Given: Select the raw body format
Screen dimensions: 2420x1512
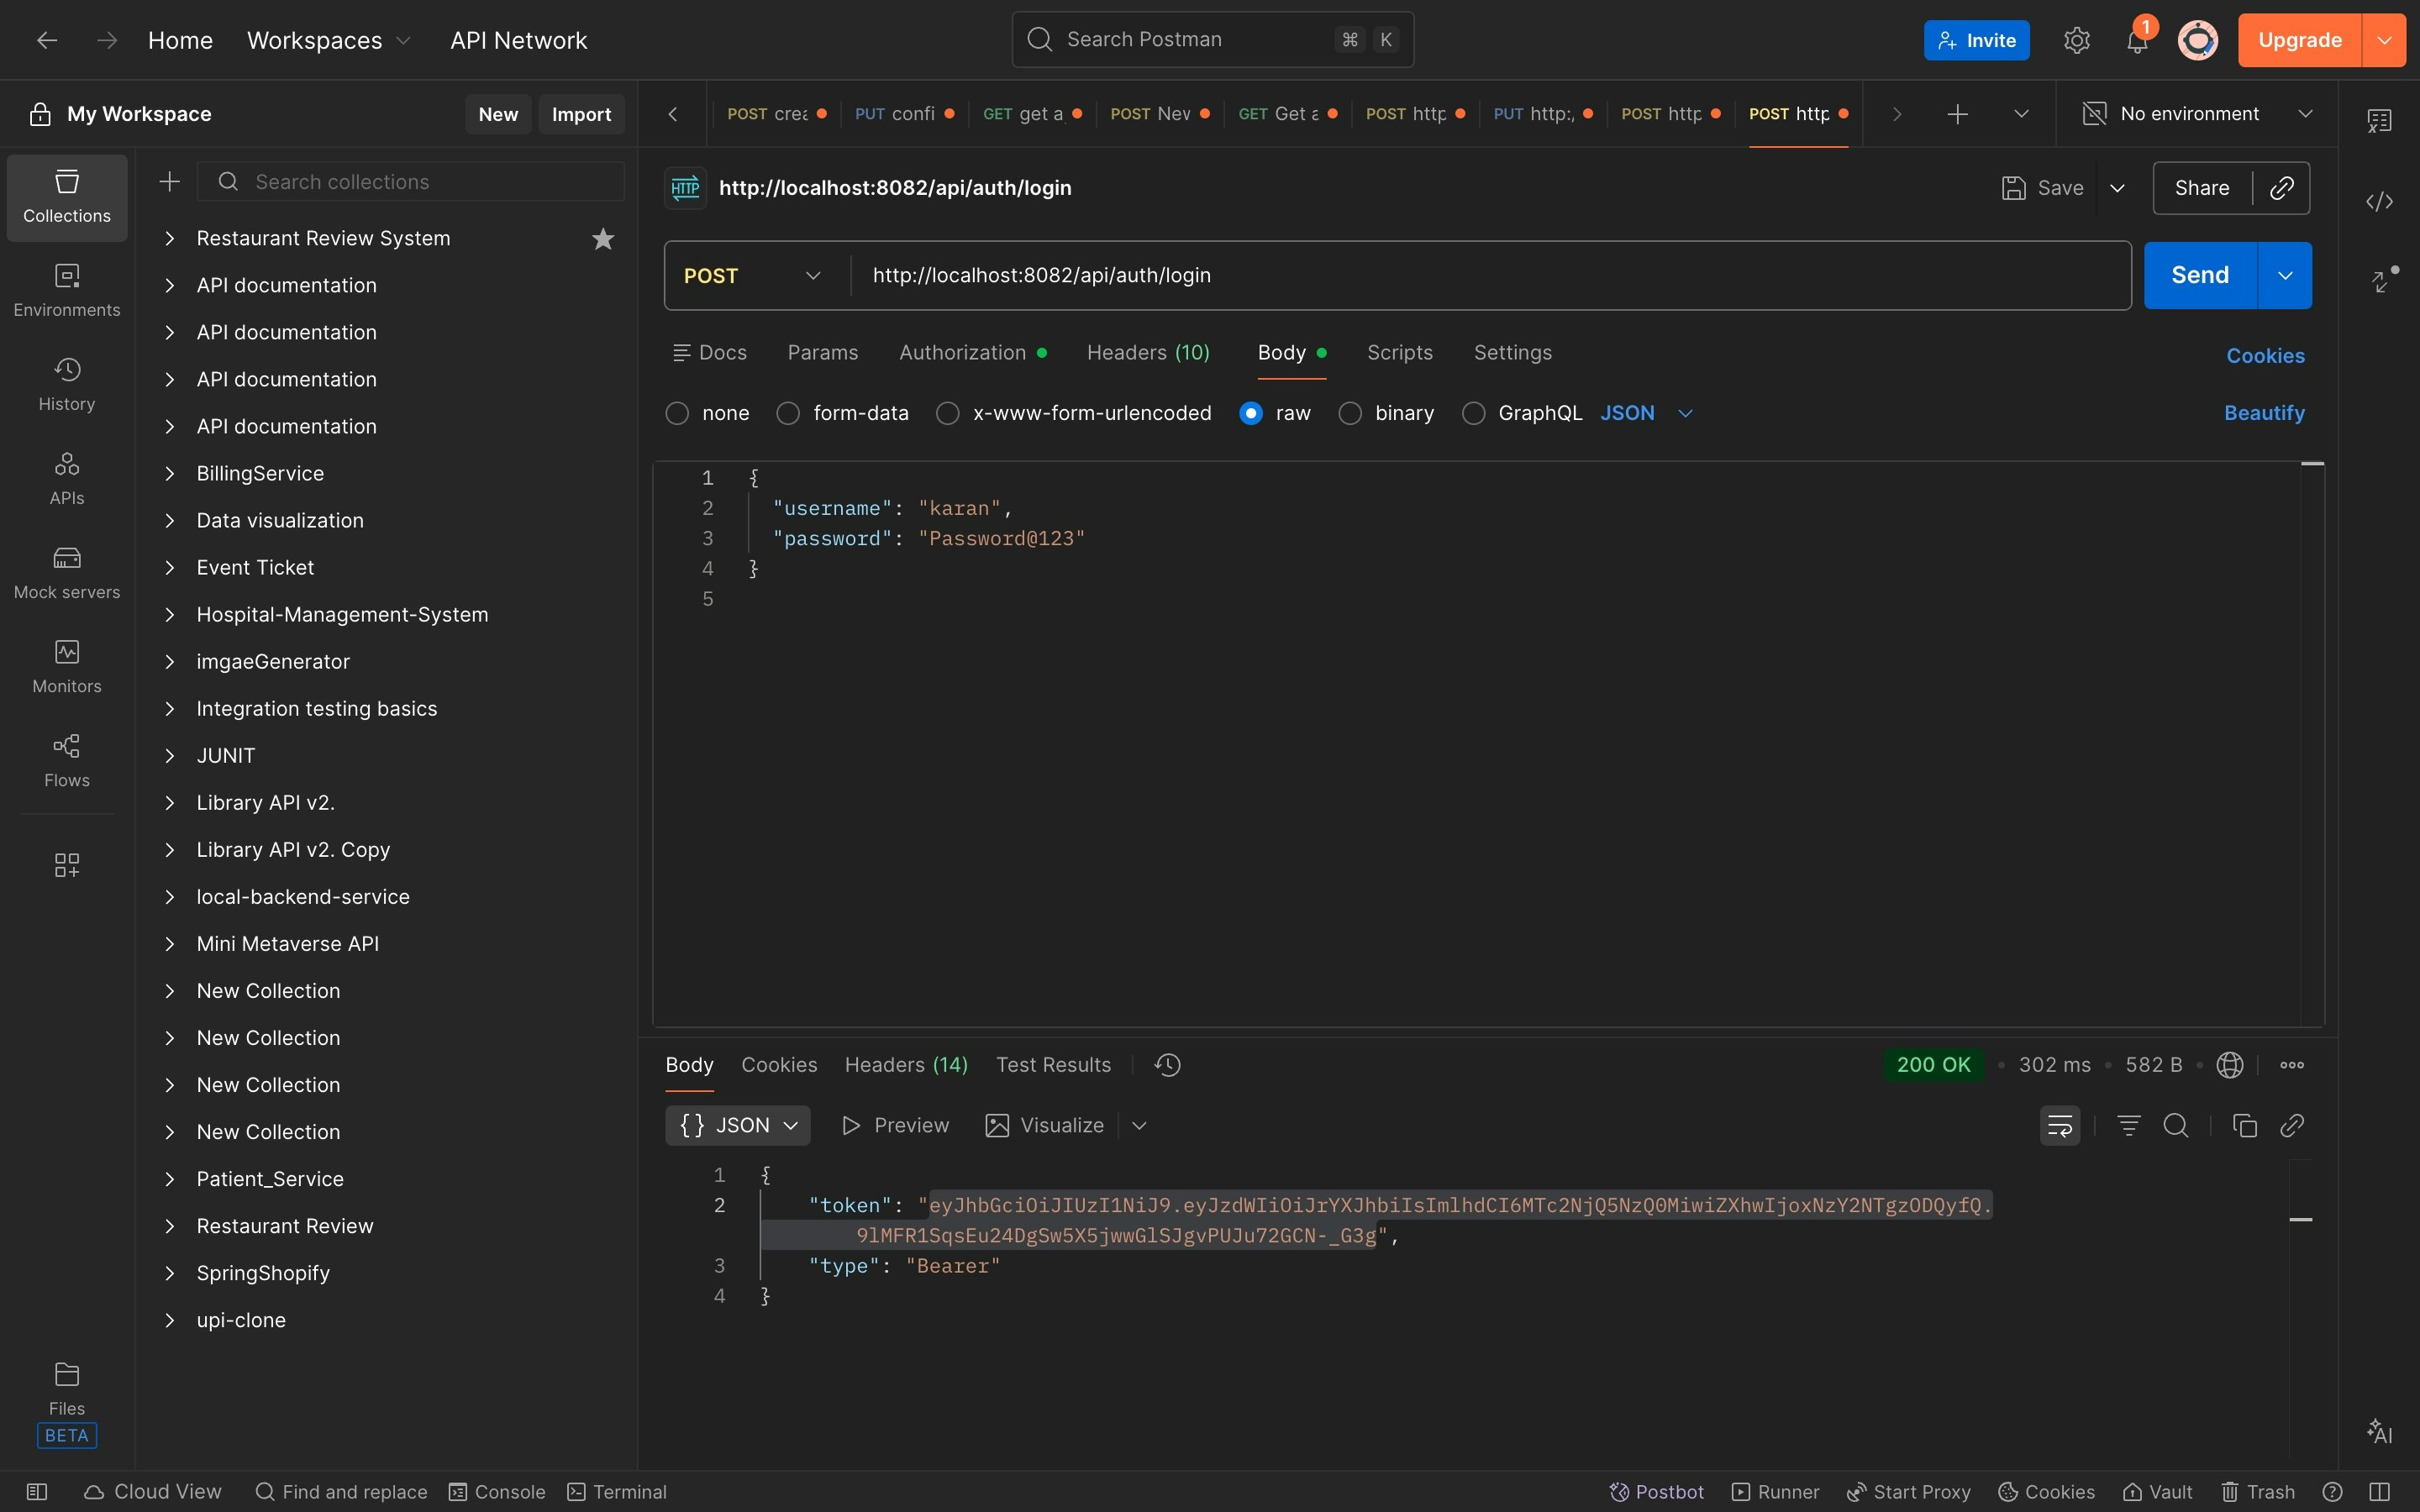Looking at the screenshot, I should [1251, 413].
